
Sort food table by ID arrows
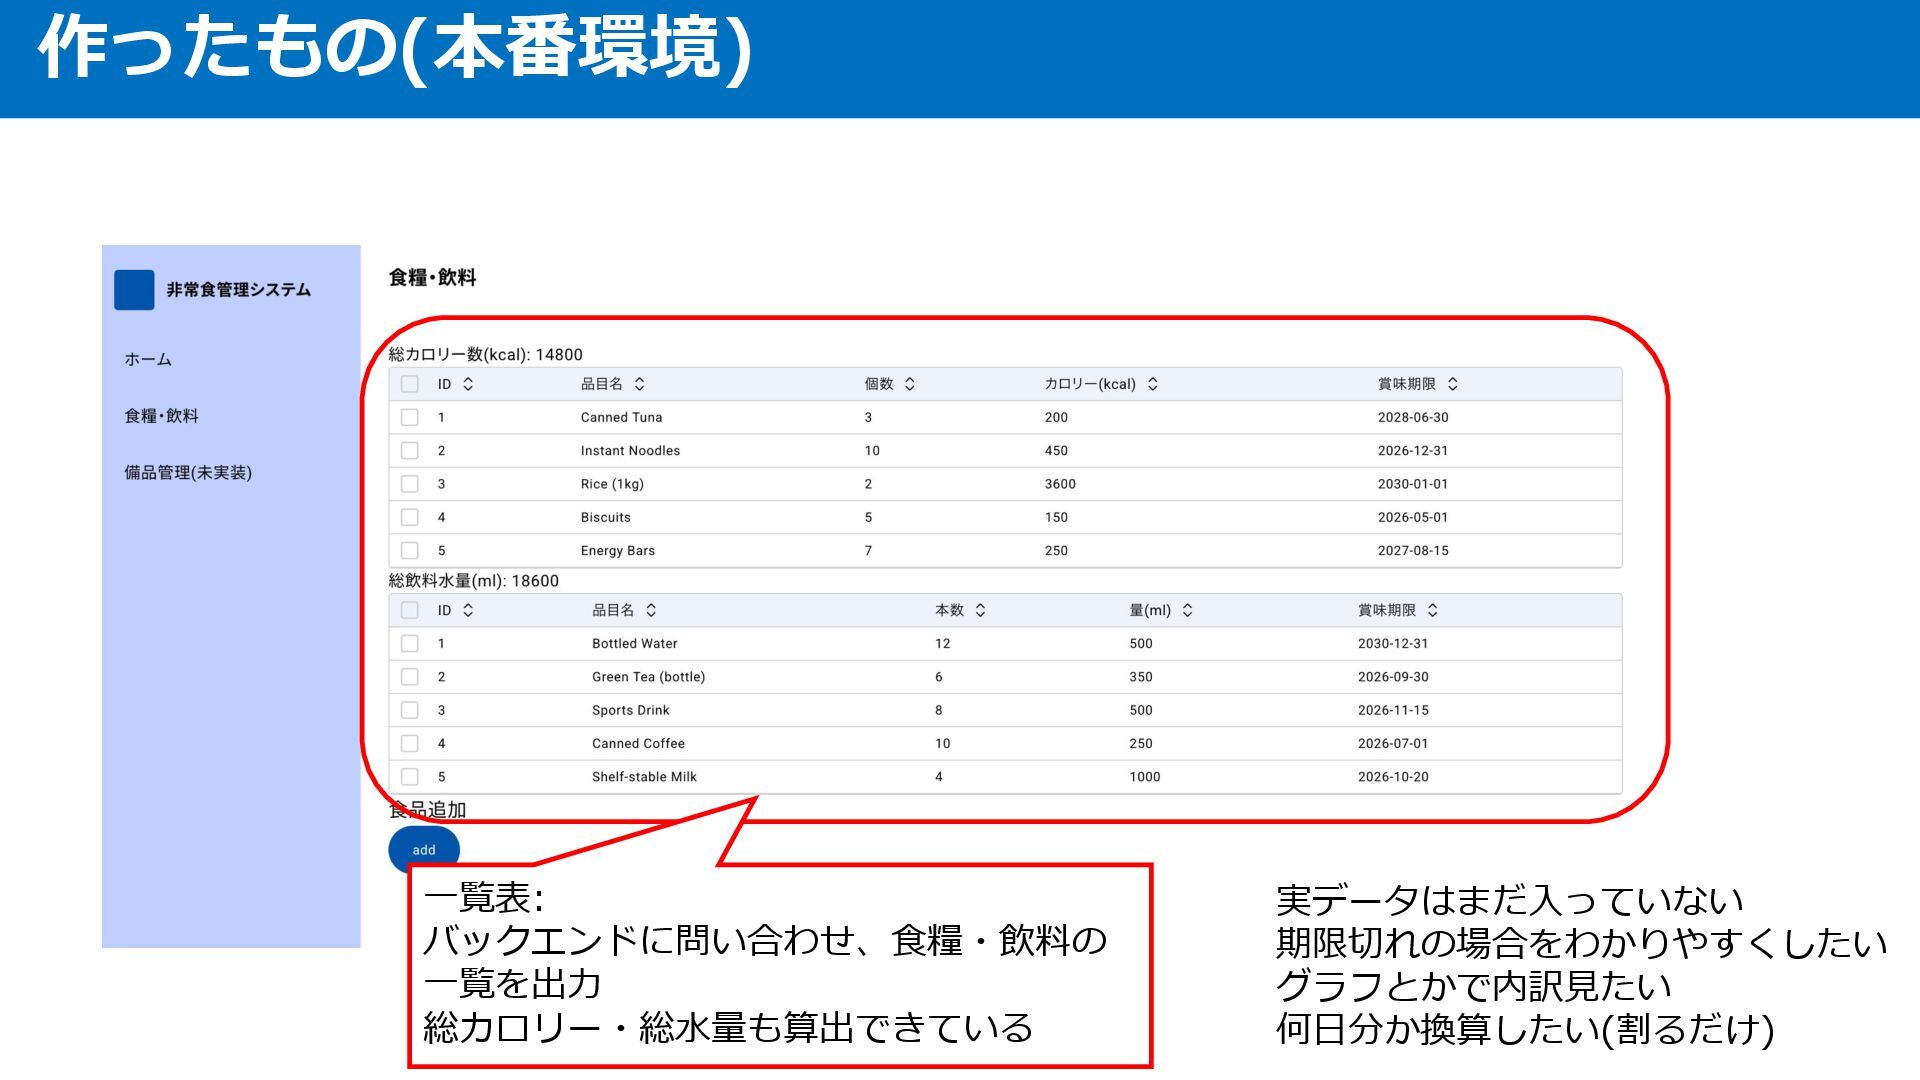[x=468, y=384]
